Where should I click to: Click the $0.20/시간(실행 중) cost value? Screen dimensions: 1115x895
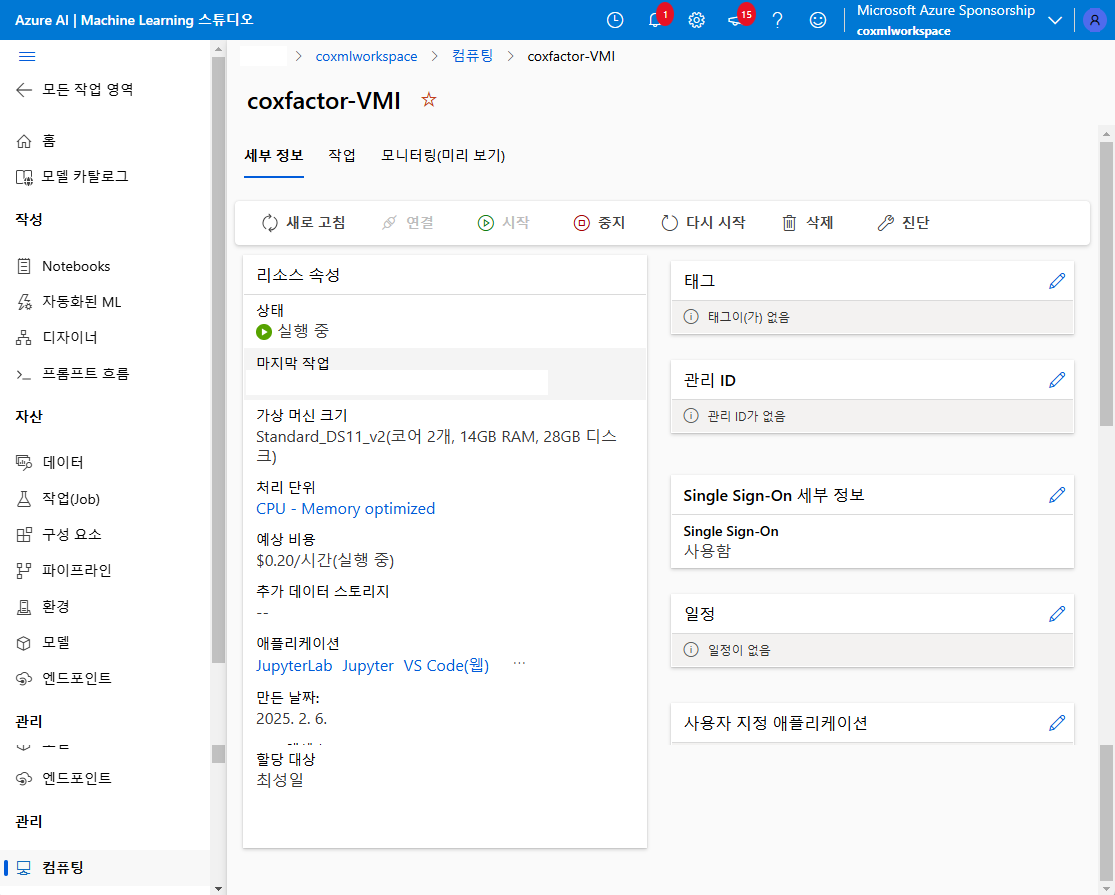pos(325,561)
